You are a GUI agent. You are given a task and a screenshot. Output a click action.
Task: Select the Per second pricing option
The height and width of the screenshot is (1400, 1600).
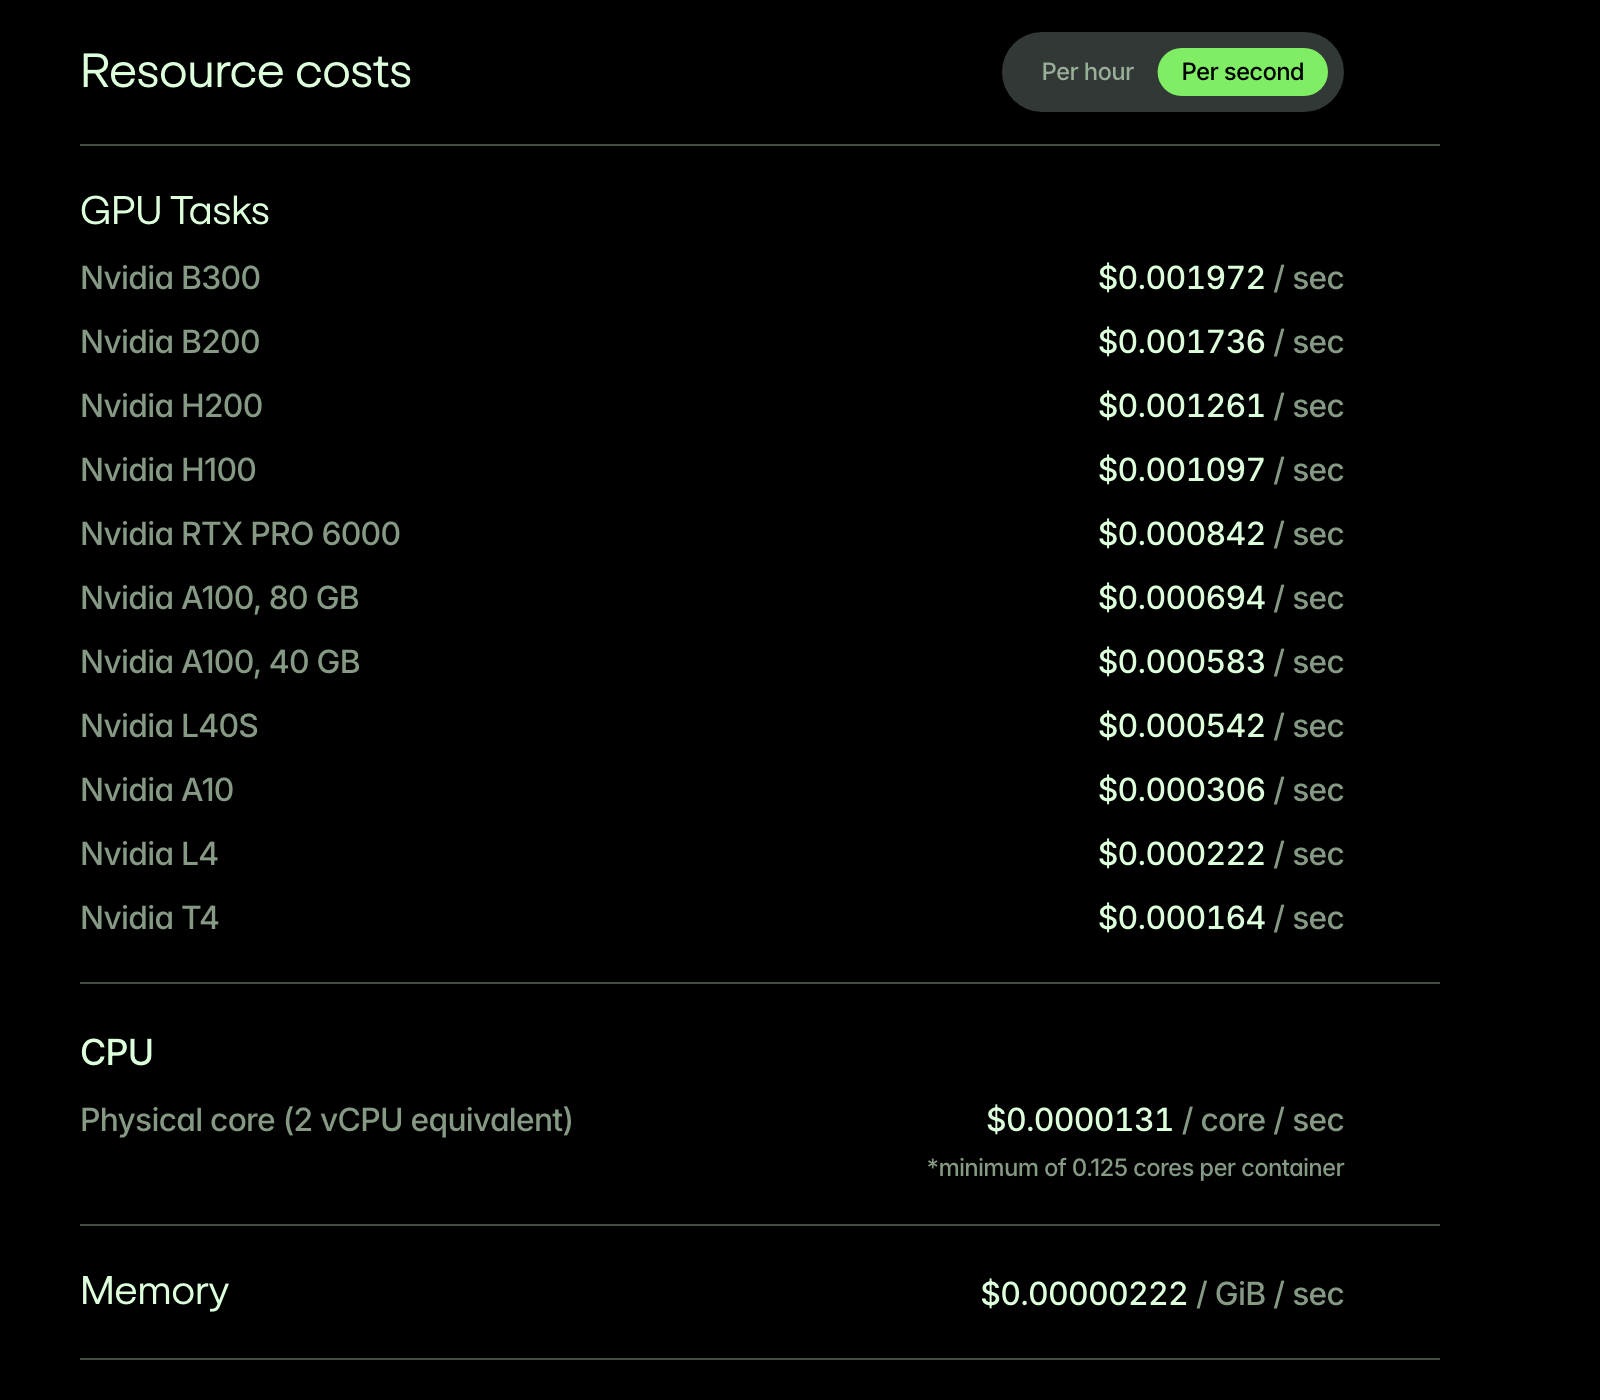point(1242,72)
